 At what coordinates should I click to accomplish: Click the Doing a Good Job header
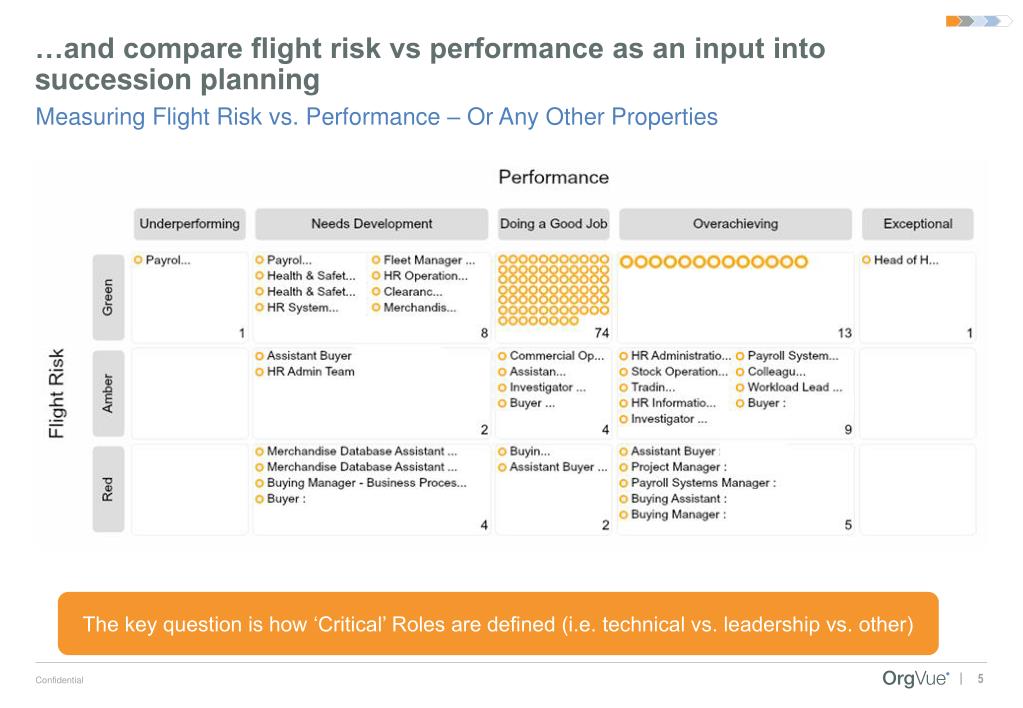click(553, 224)
